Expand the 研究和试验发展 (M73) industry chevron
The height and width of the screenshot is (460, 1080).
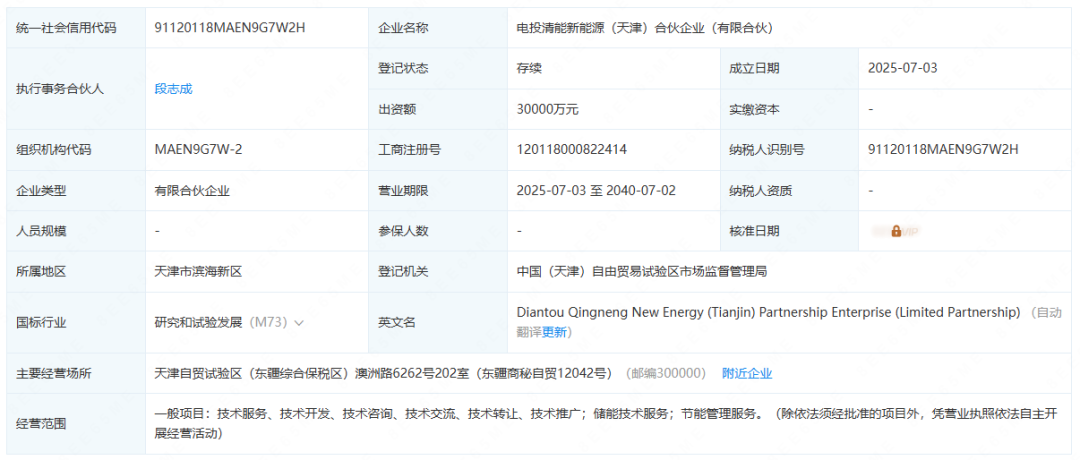point(299,322)
